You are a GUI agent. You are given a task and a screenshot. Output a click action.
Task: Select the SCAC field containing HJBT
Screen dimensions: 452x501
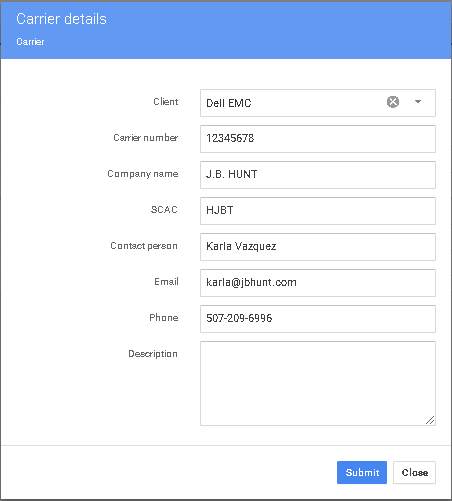318,211
